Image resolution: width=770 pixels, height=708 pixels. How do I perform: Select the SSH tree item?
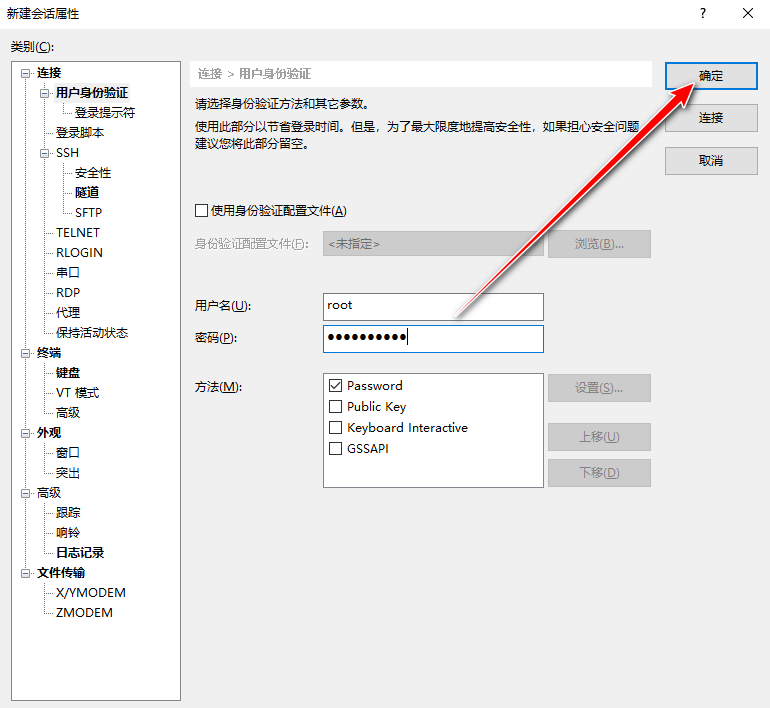pyautogui.click(x=67, y=153)
